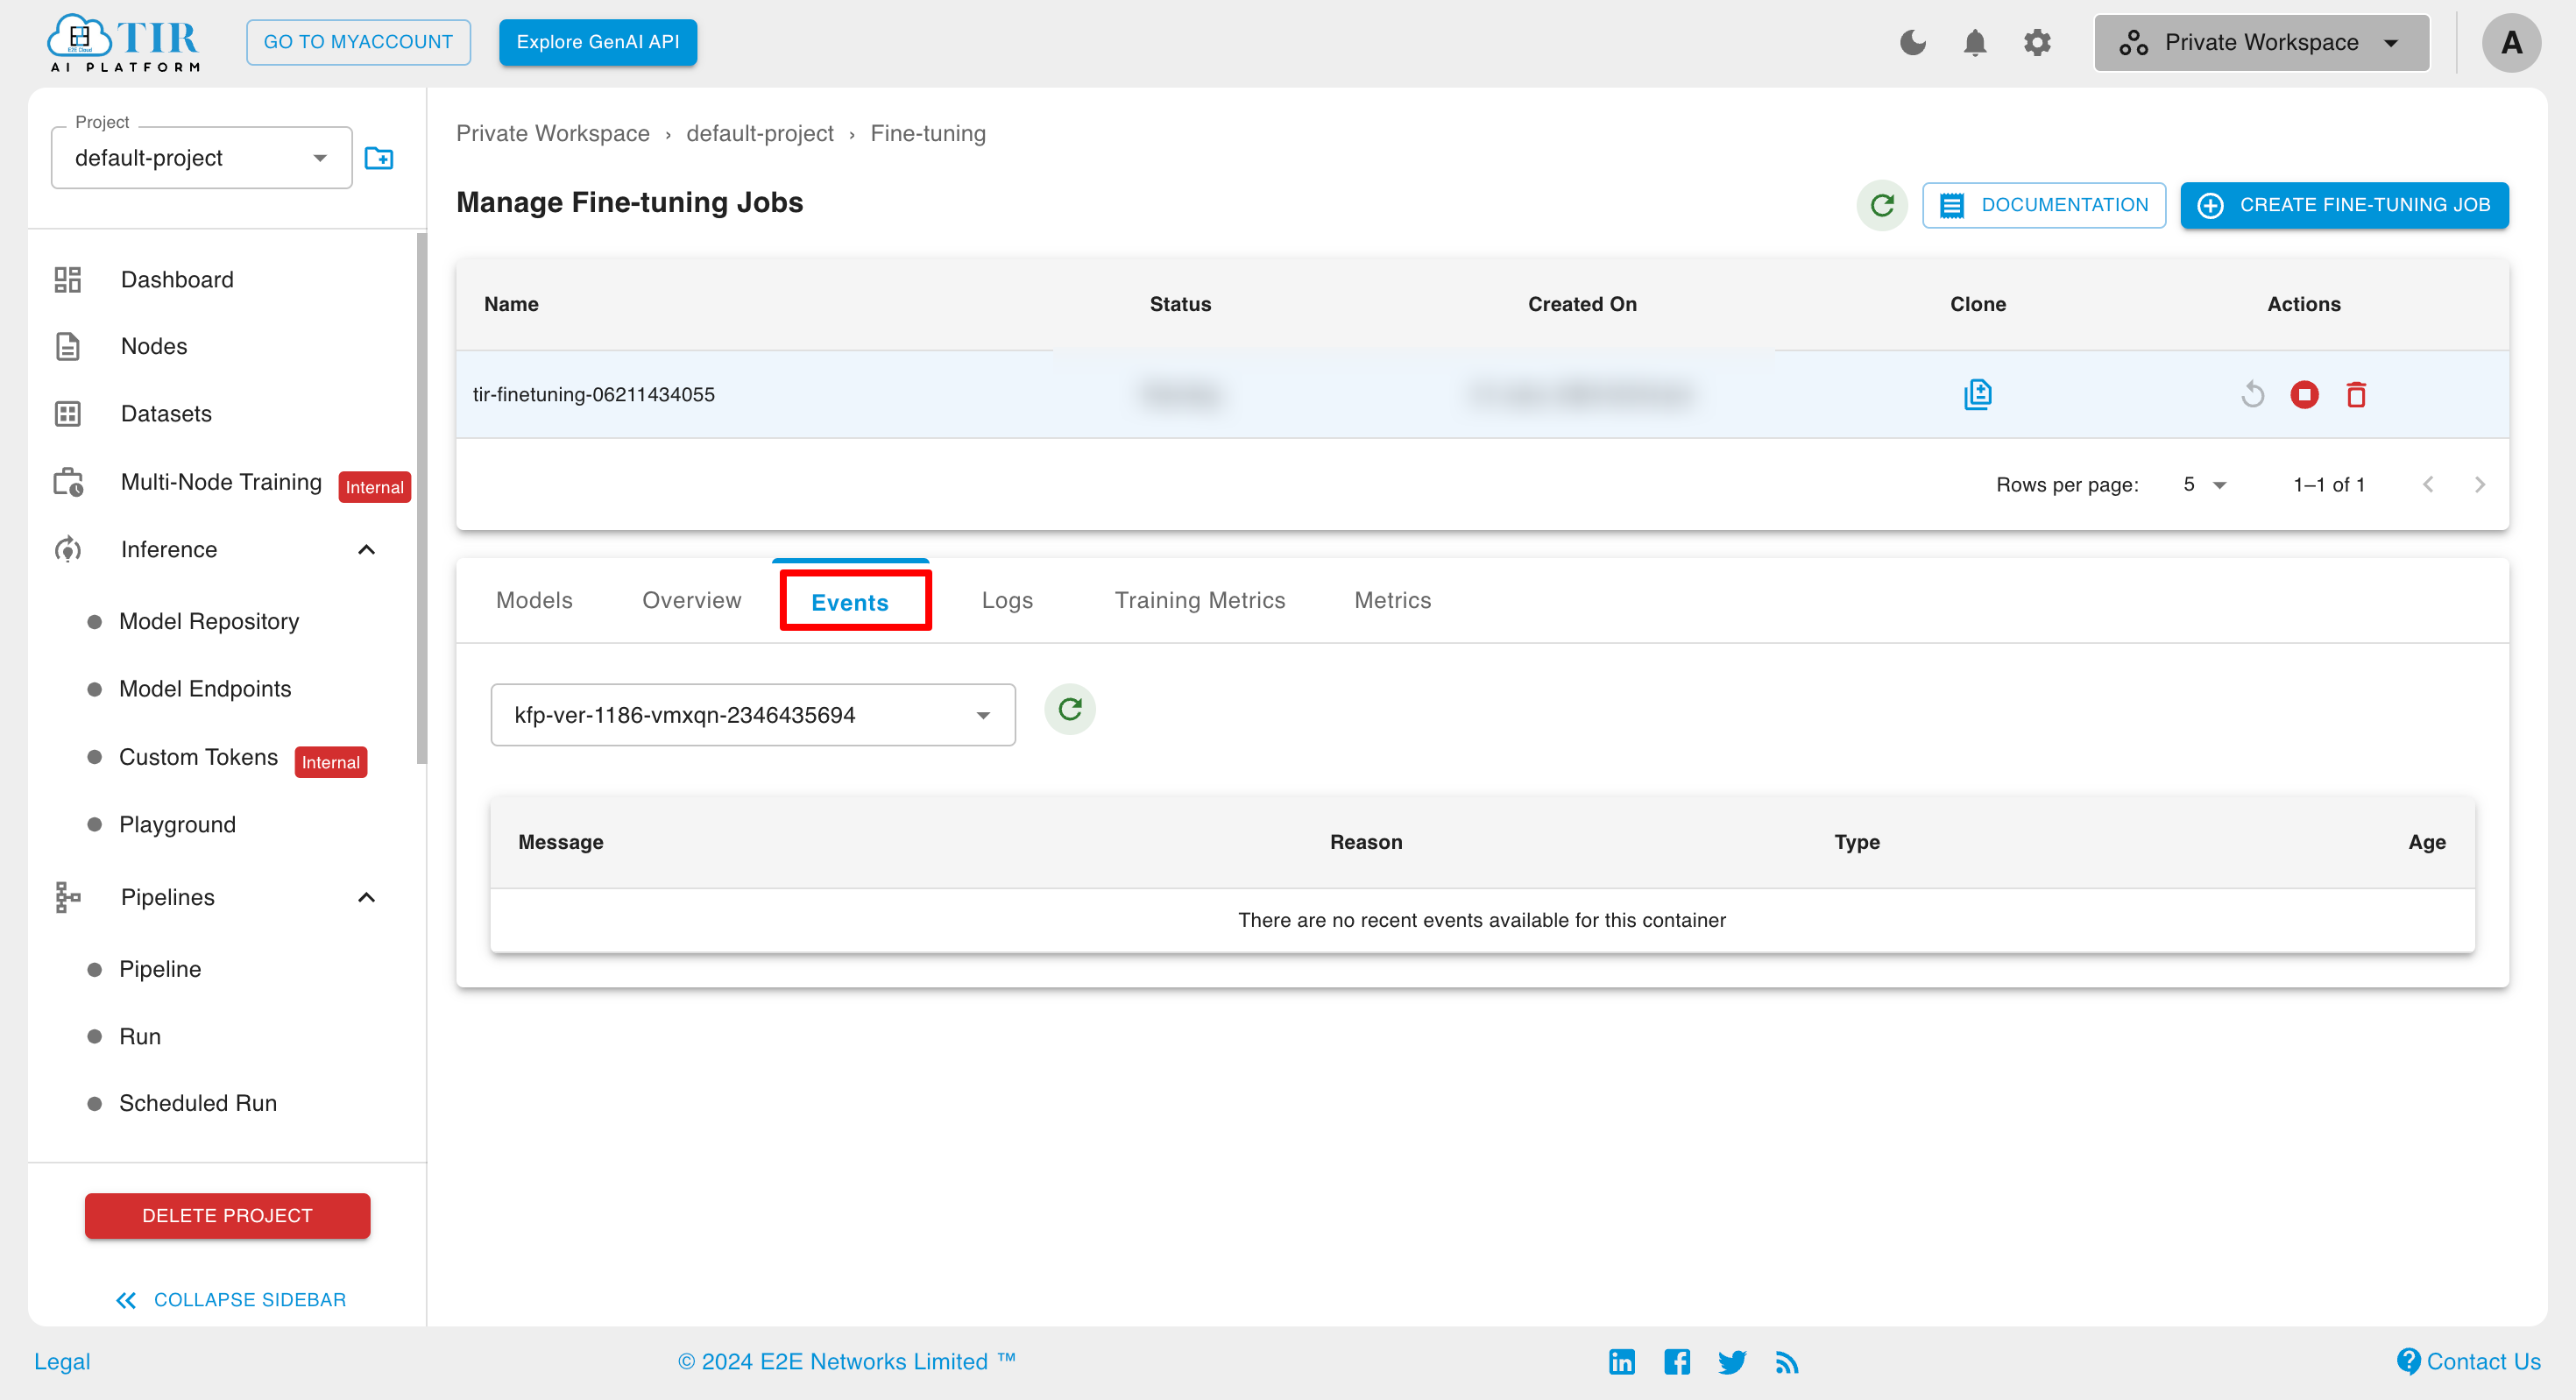Viewport: 2576px width, 1400px height.
Task: Click the Datasets table icon
Action: pos(68,413)
